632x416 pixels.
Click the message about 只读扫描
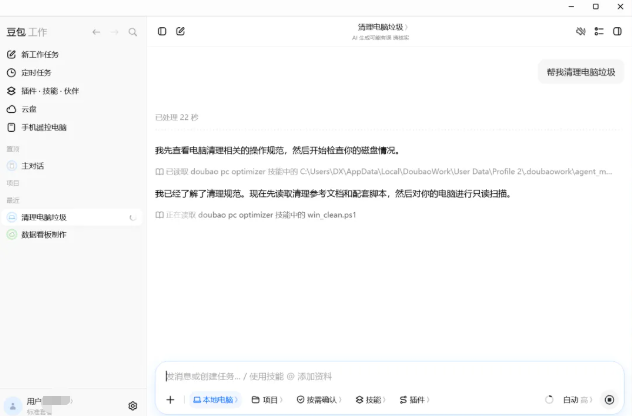coord(333,193)
